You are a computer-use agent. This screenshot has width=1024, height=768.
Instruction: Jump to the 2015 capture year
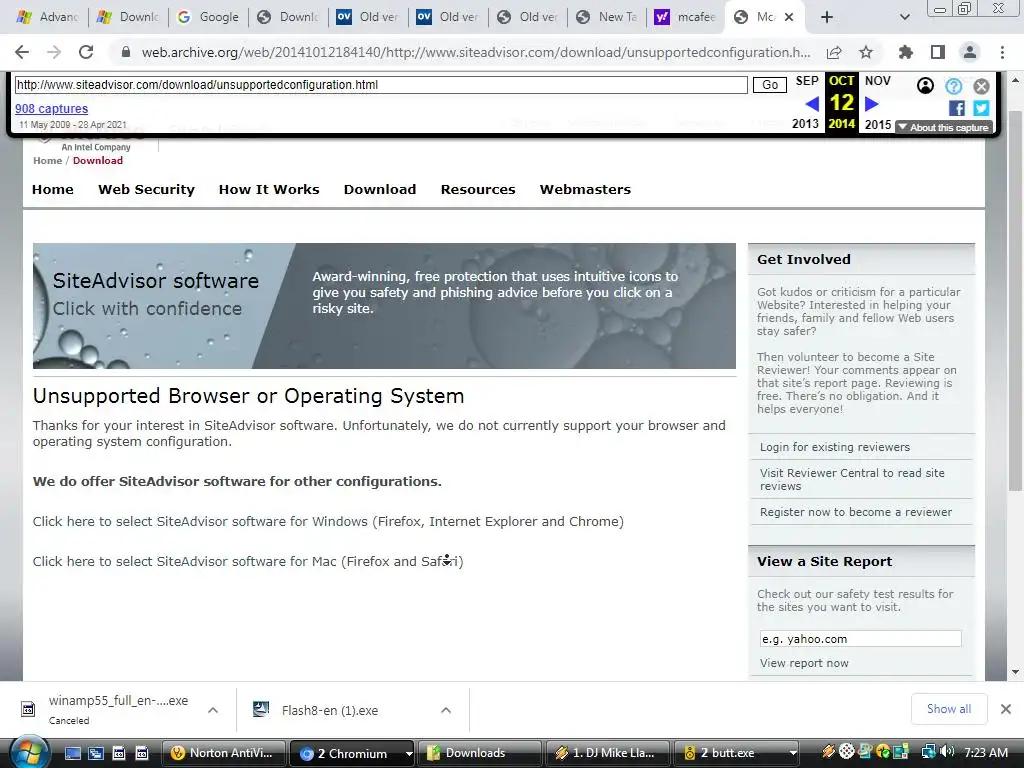click(878, 124)
